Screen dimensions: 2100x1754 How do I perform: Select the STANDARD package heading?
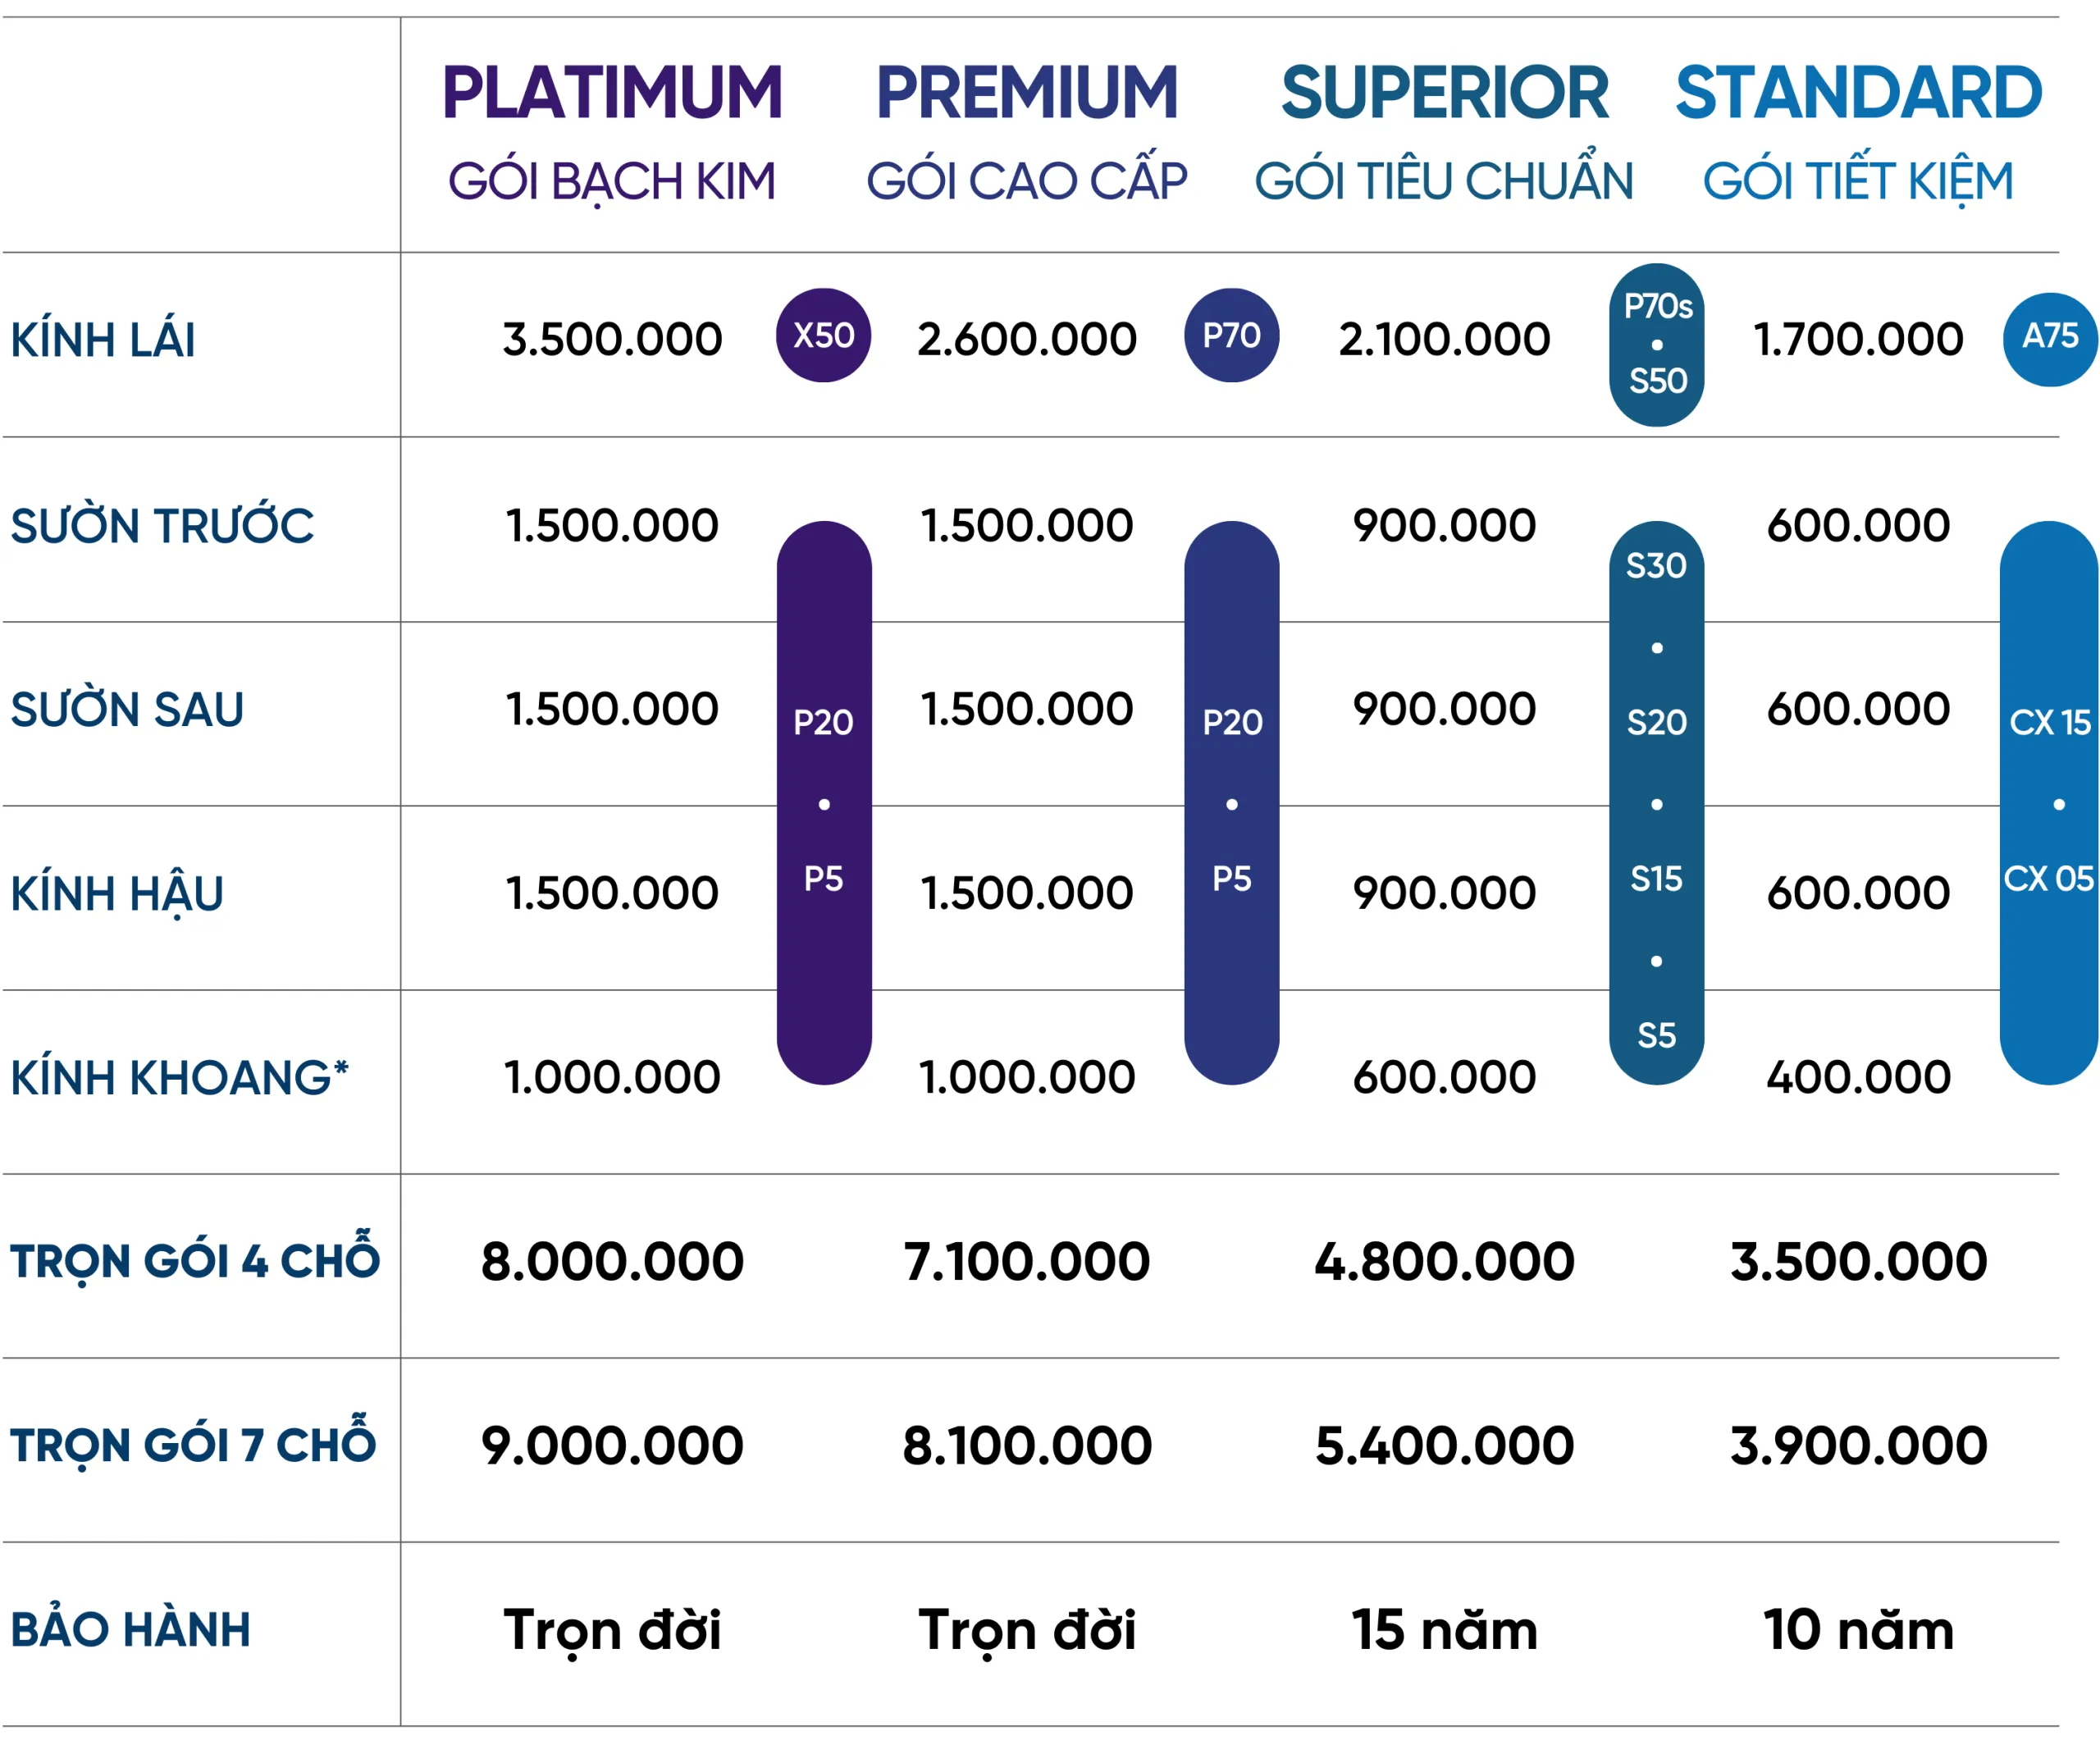1858,93
